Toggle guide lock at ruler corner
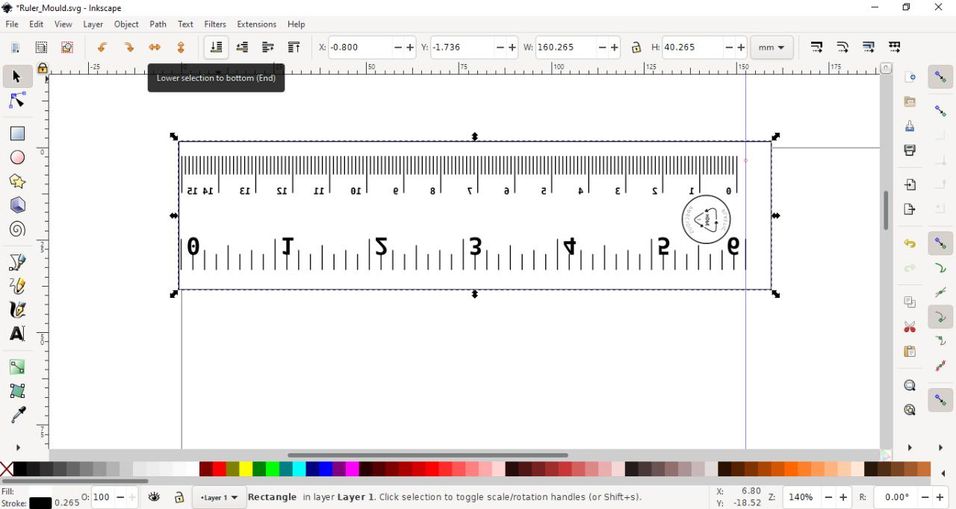 [42, 68]
